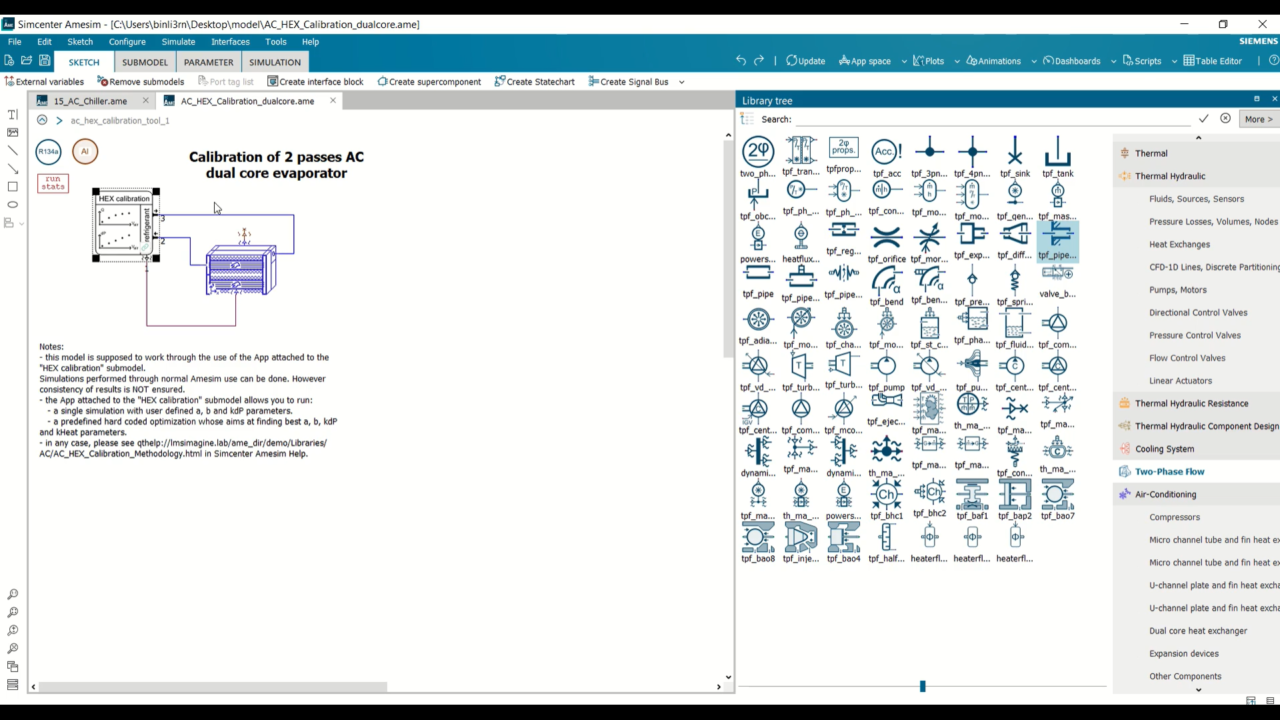Choose the tpf_pump component
Viewport: 1280px width, 720px height.
pos(886,366)
